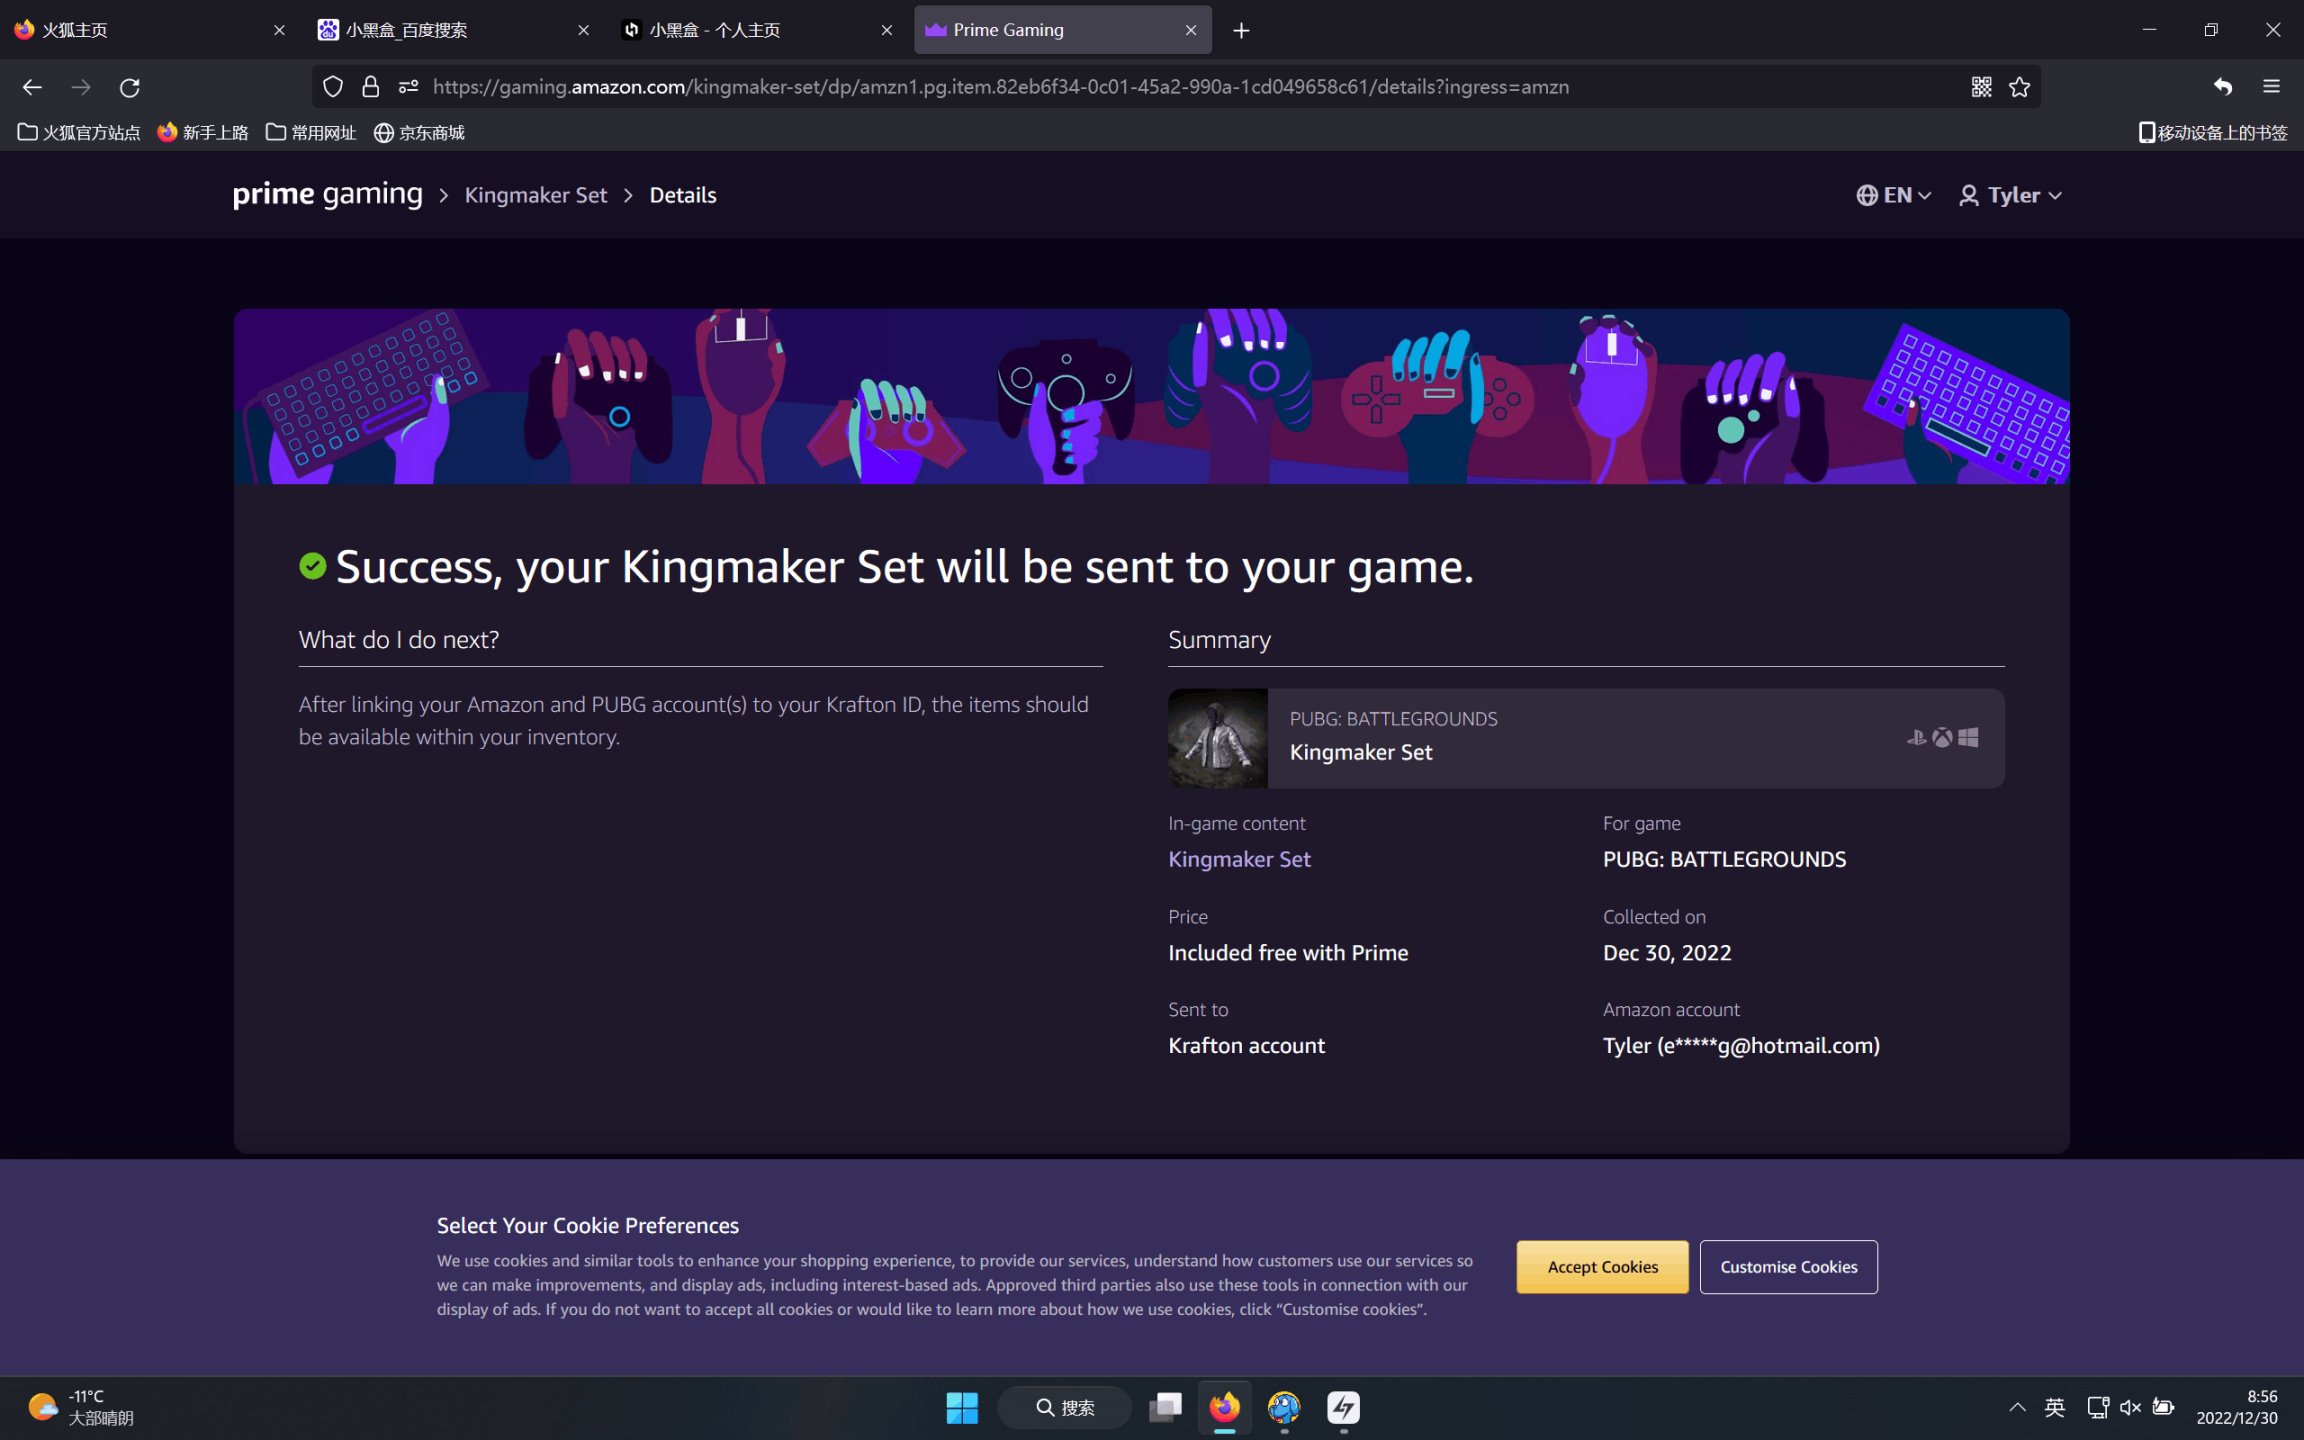The image size is (2304, 1440).
Task: Close the 火狐主页 tab
Action: tap(279, 30)
